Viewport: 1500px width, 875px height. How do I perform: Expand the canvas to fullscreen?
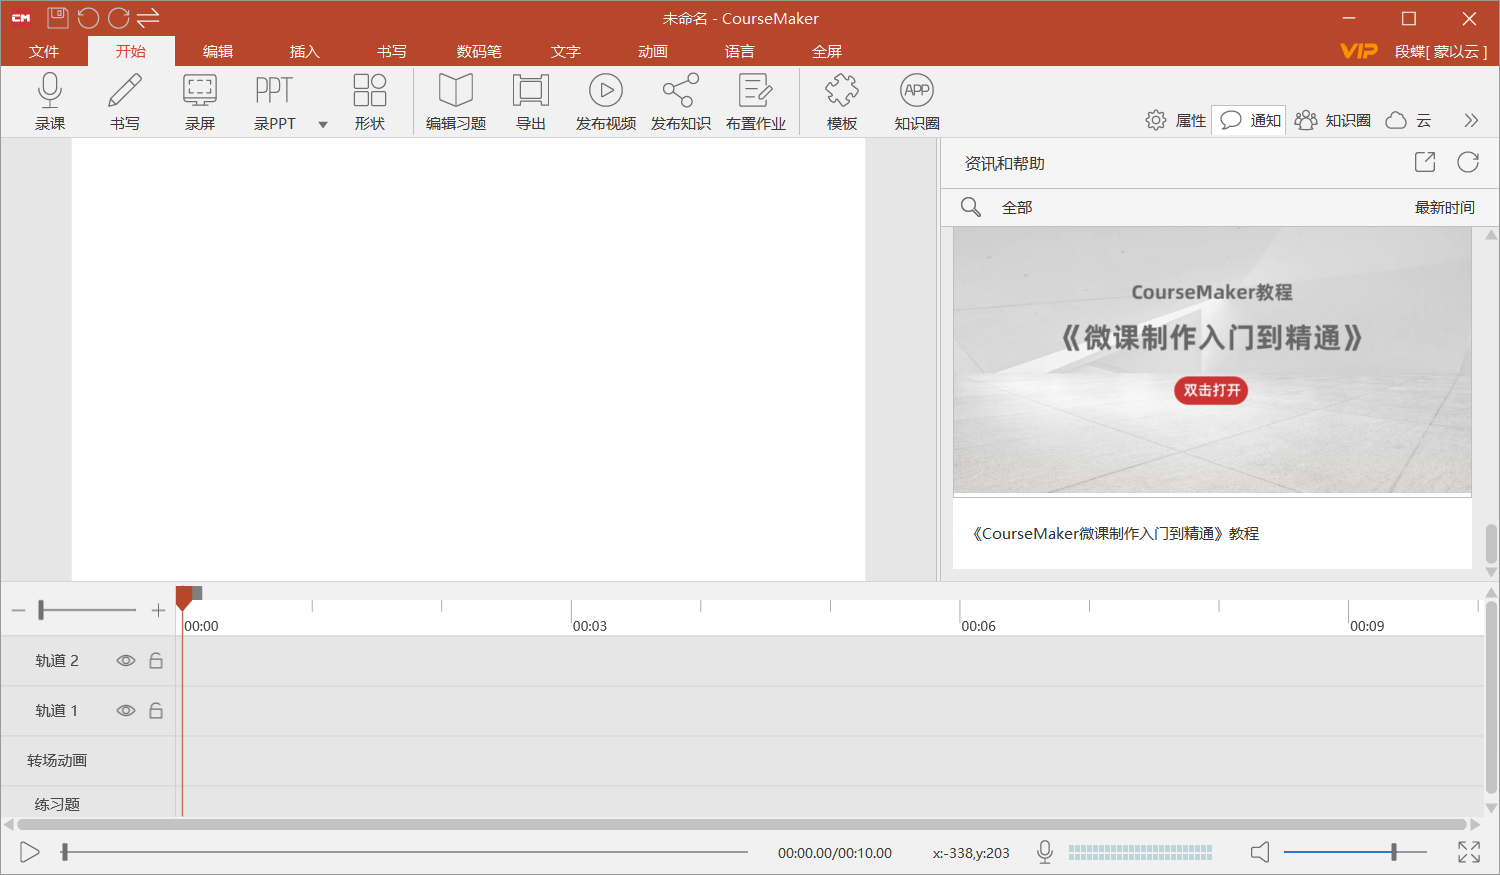(1469, 852)
